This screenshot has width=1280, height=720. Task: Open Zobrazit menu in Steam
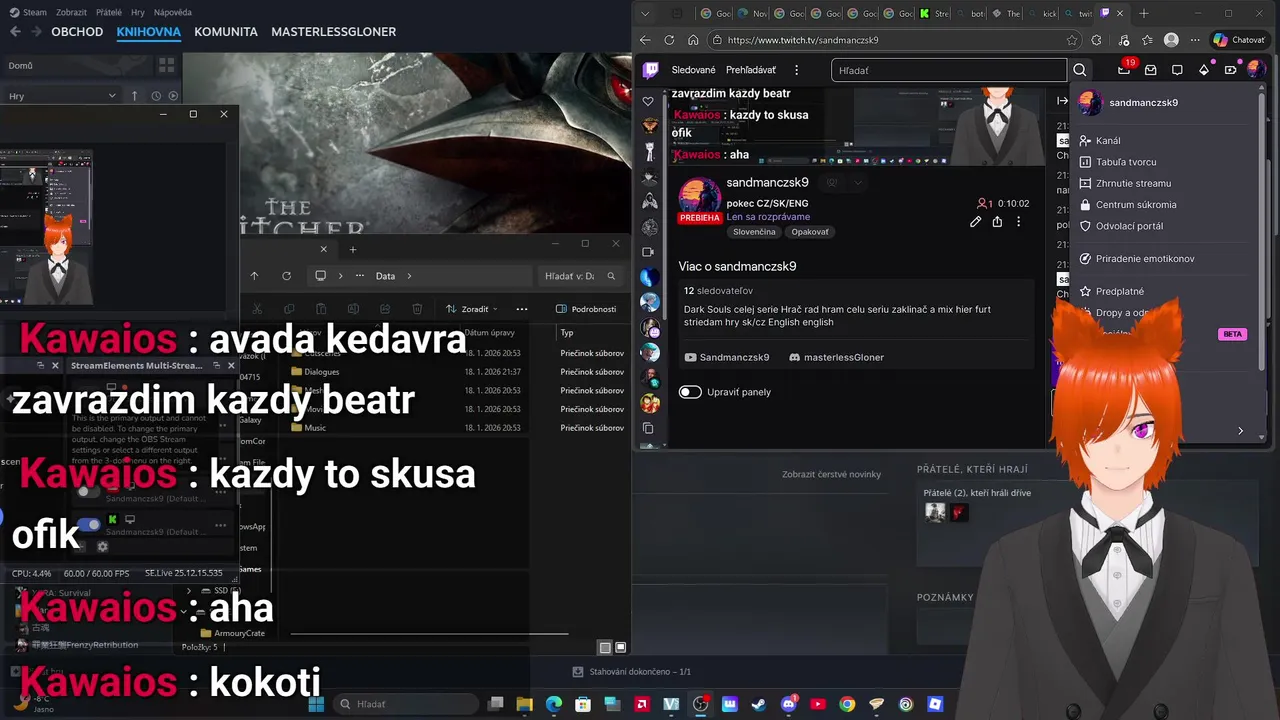[x=71, y=12]
